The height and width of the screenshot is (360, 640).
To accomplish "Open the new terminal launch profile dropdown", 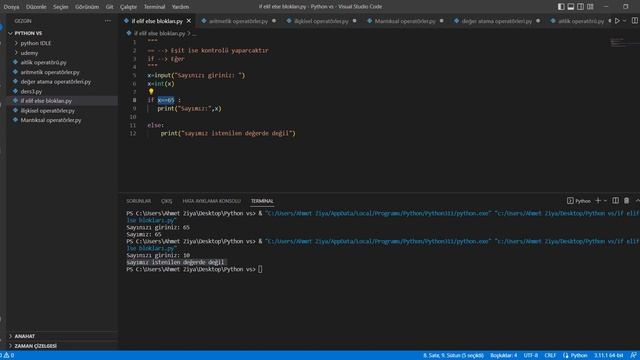I will [x=605, y=201].
